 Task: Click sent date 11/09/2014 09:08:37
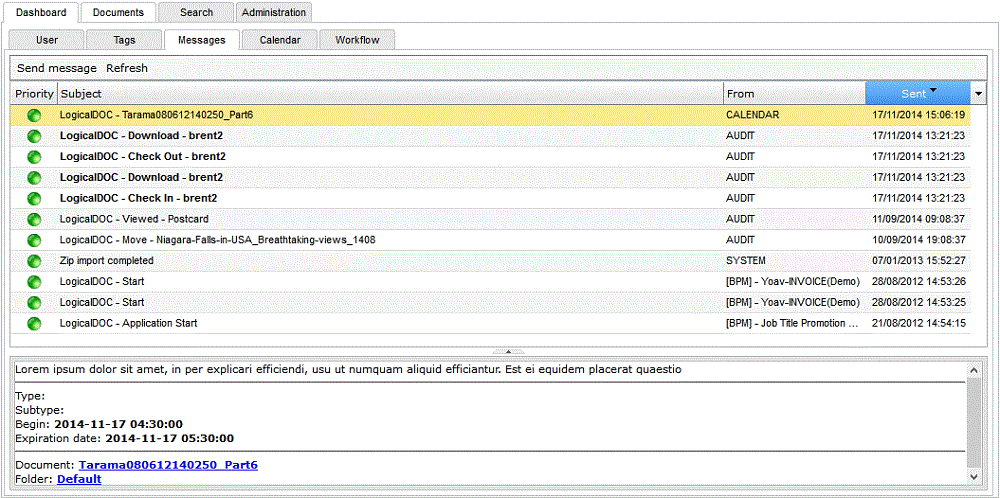tap(918, 219)
